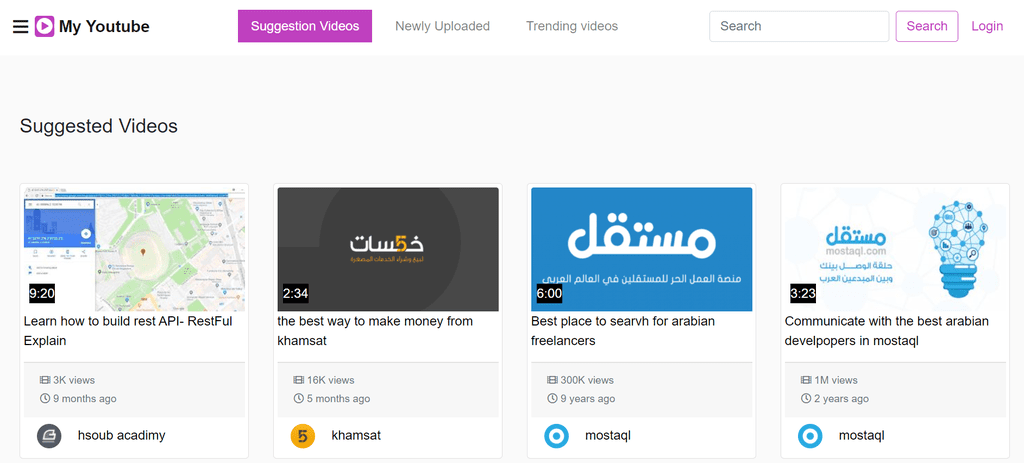Click the Search button
The height and width of the screenshot is (463, 1024).
(x=927, y=26)
